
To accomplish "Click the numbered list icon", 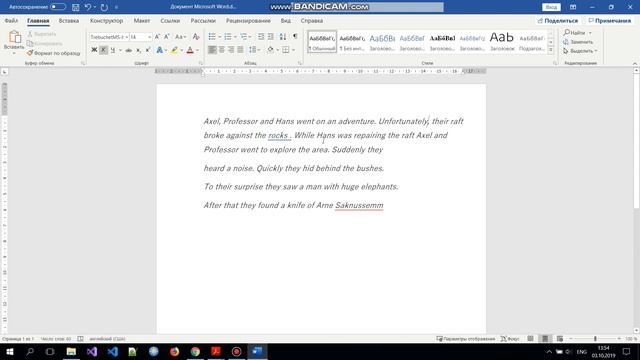I will (x=228, y=37).
